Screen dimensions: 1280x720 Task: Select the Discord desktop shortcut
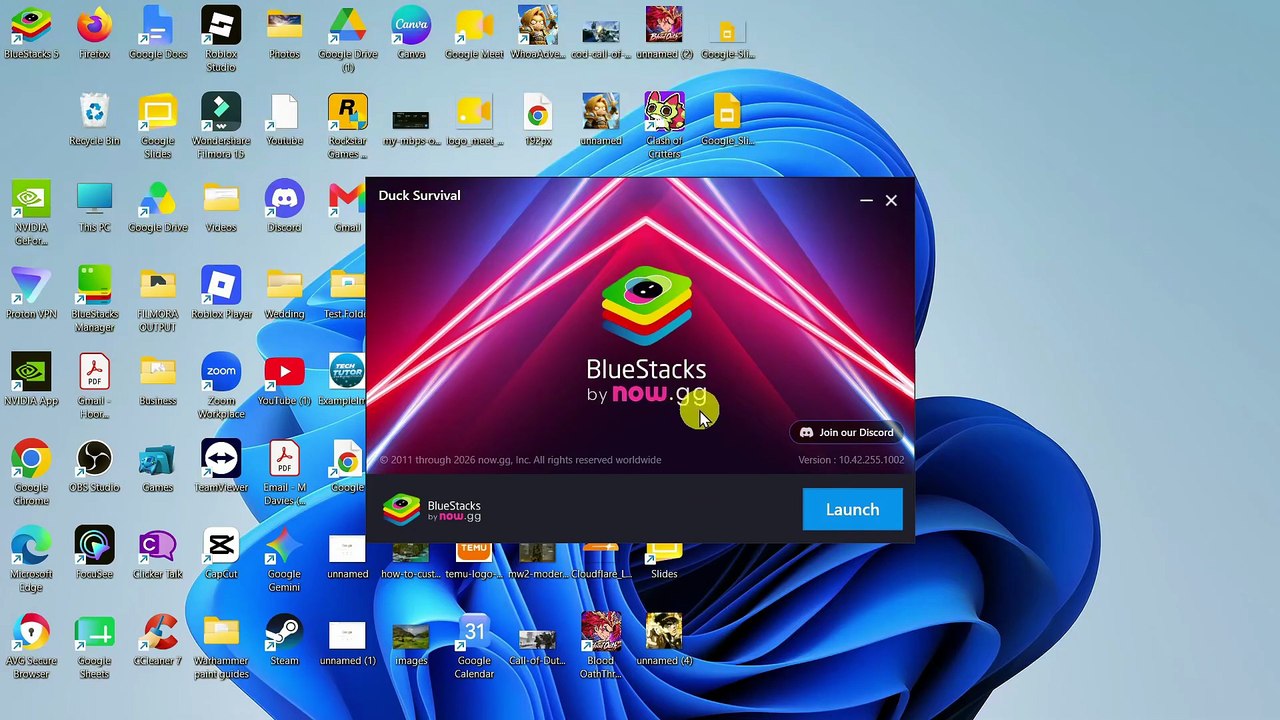click(284, 207)
